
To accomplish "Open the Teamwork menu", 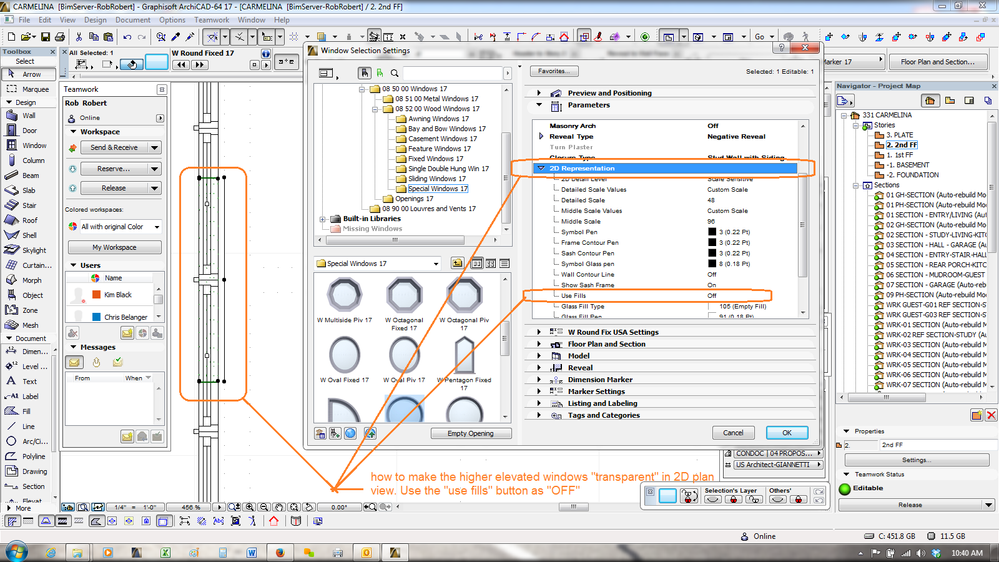I will pyautogui.click(x=211, y=20).
